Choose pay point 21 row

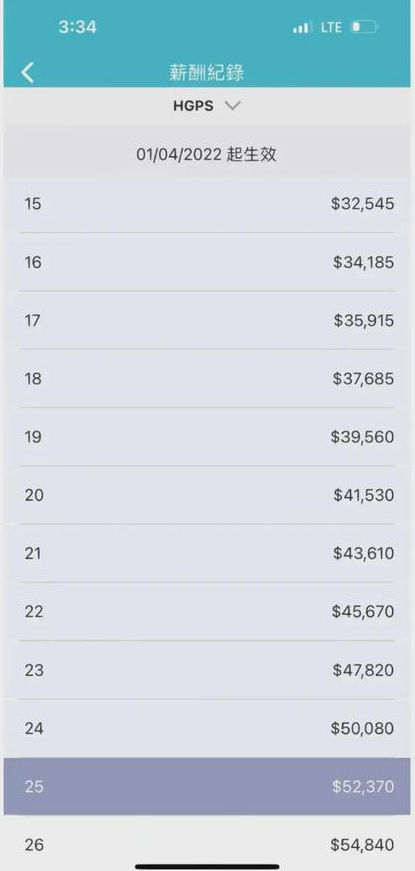click(x=207, y=553)
